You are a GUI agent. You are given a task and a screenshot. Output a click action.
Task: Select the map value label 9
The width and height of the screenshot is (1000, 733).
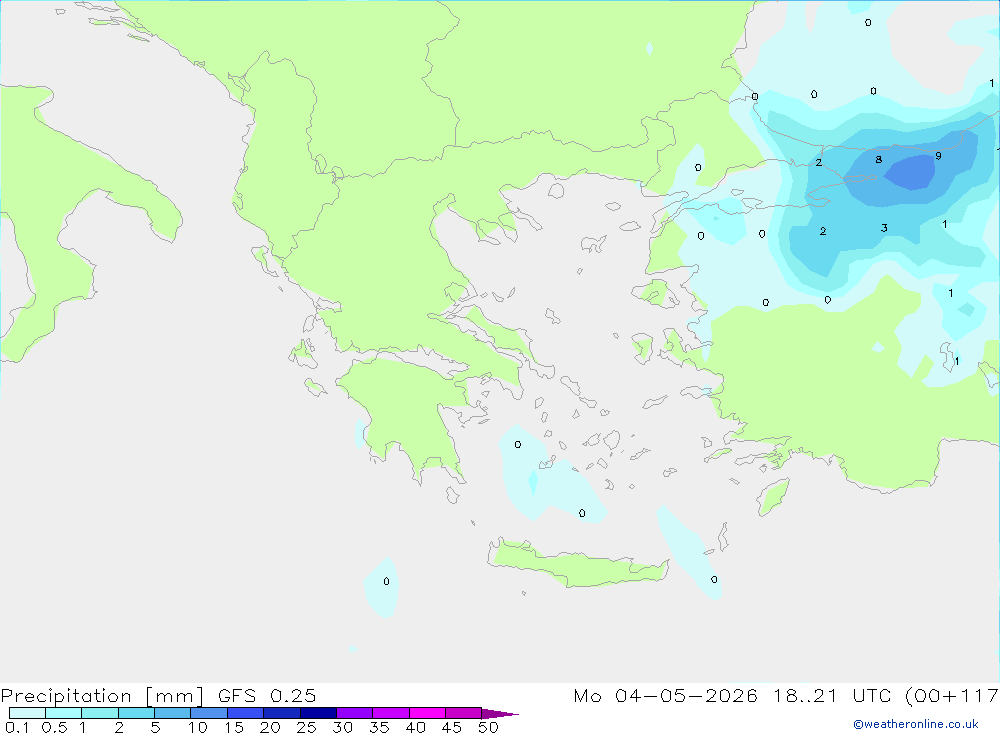(x=938, y=156)
